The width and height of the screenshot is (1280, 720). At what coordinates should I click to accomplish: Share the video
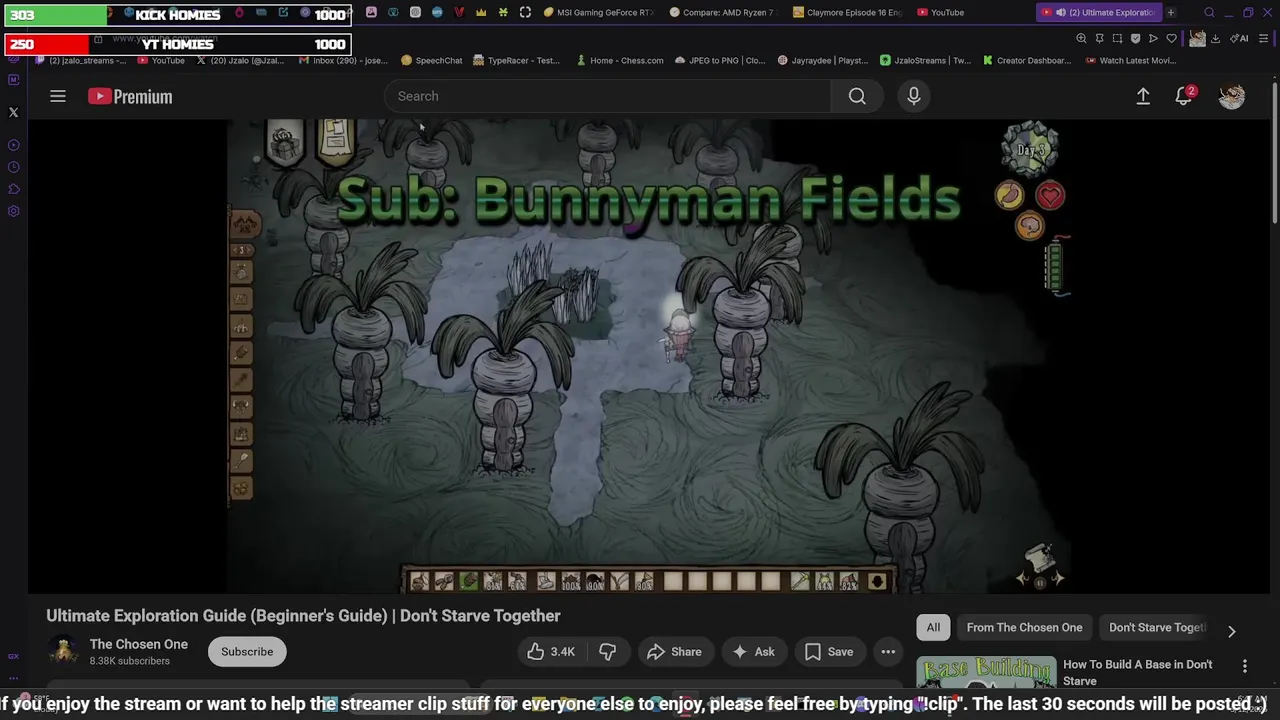click(x=675, y=652)
